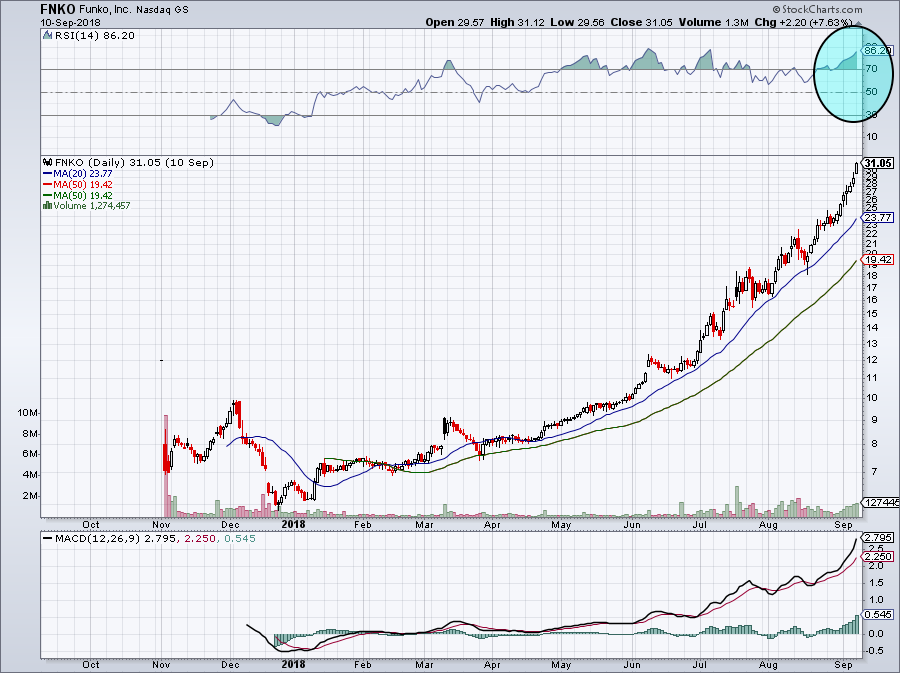
Task: Click the 4M volume axis label
Action: point(29,475)
